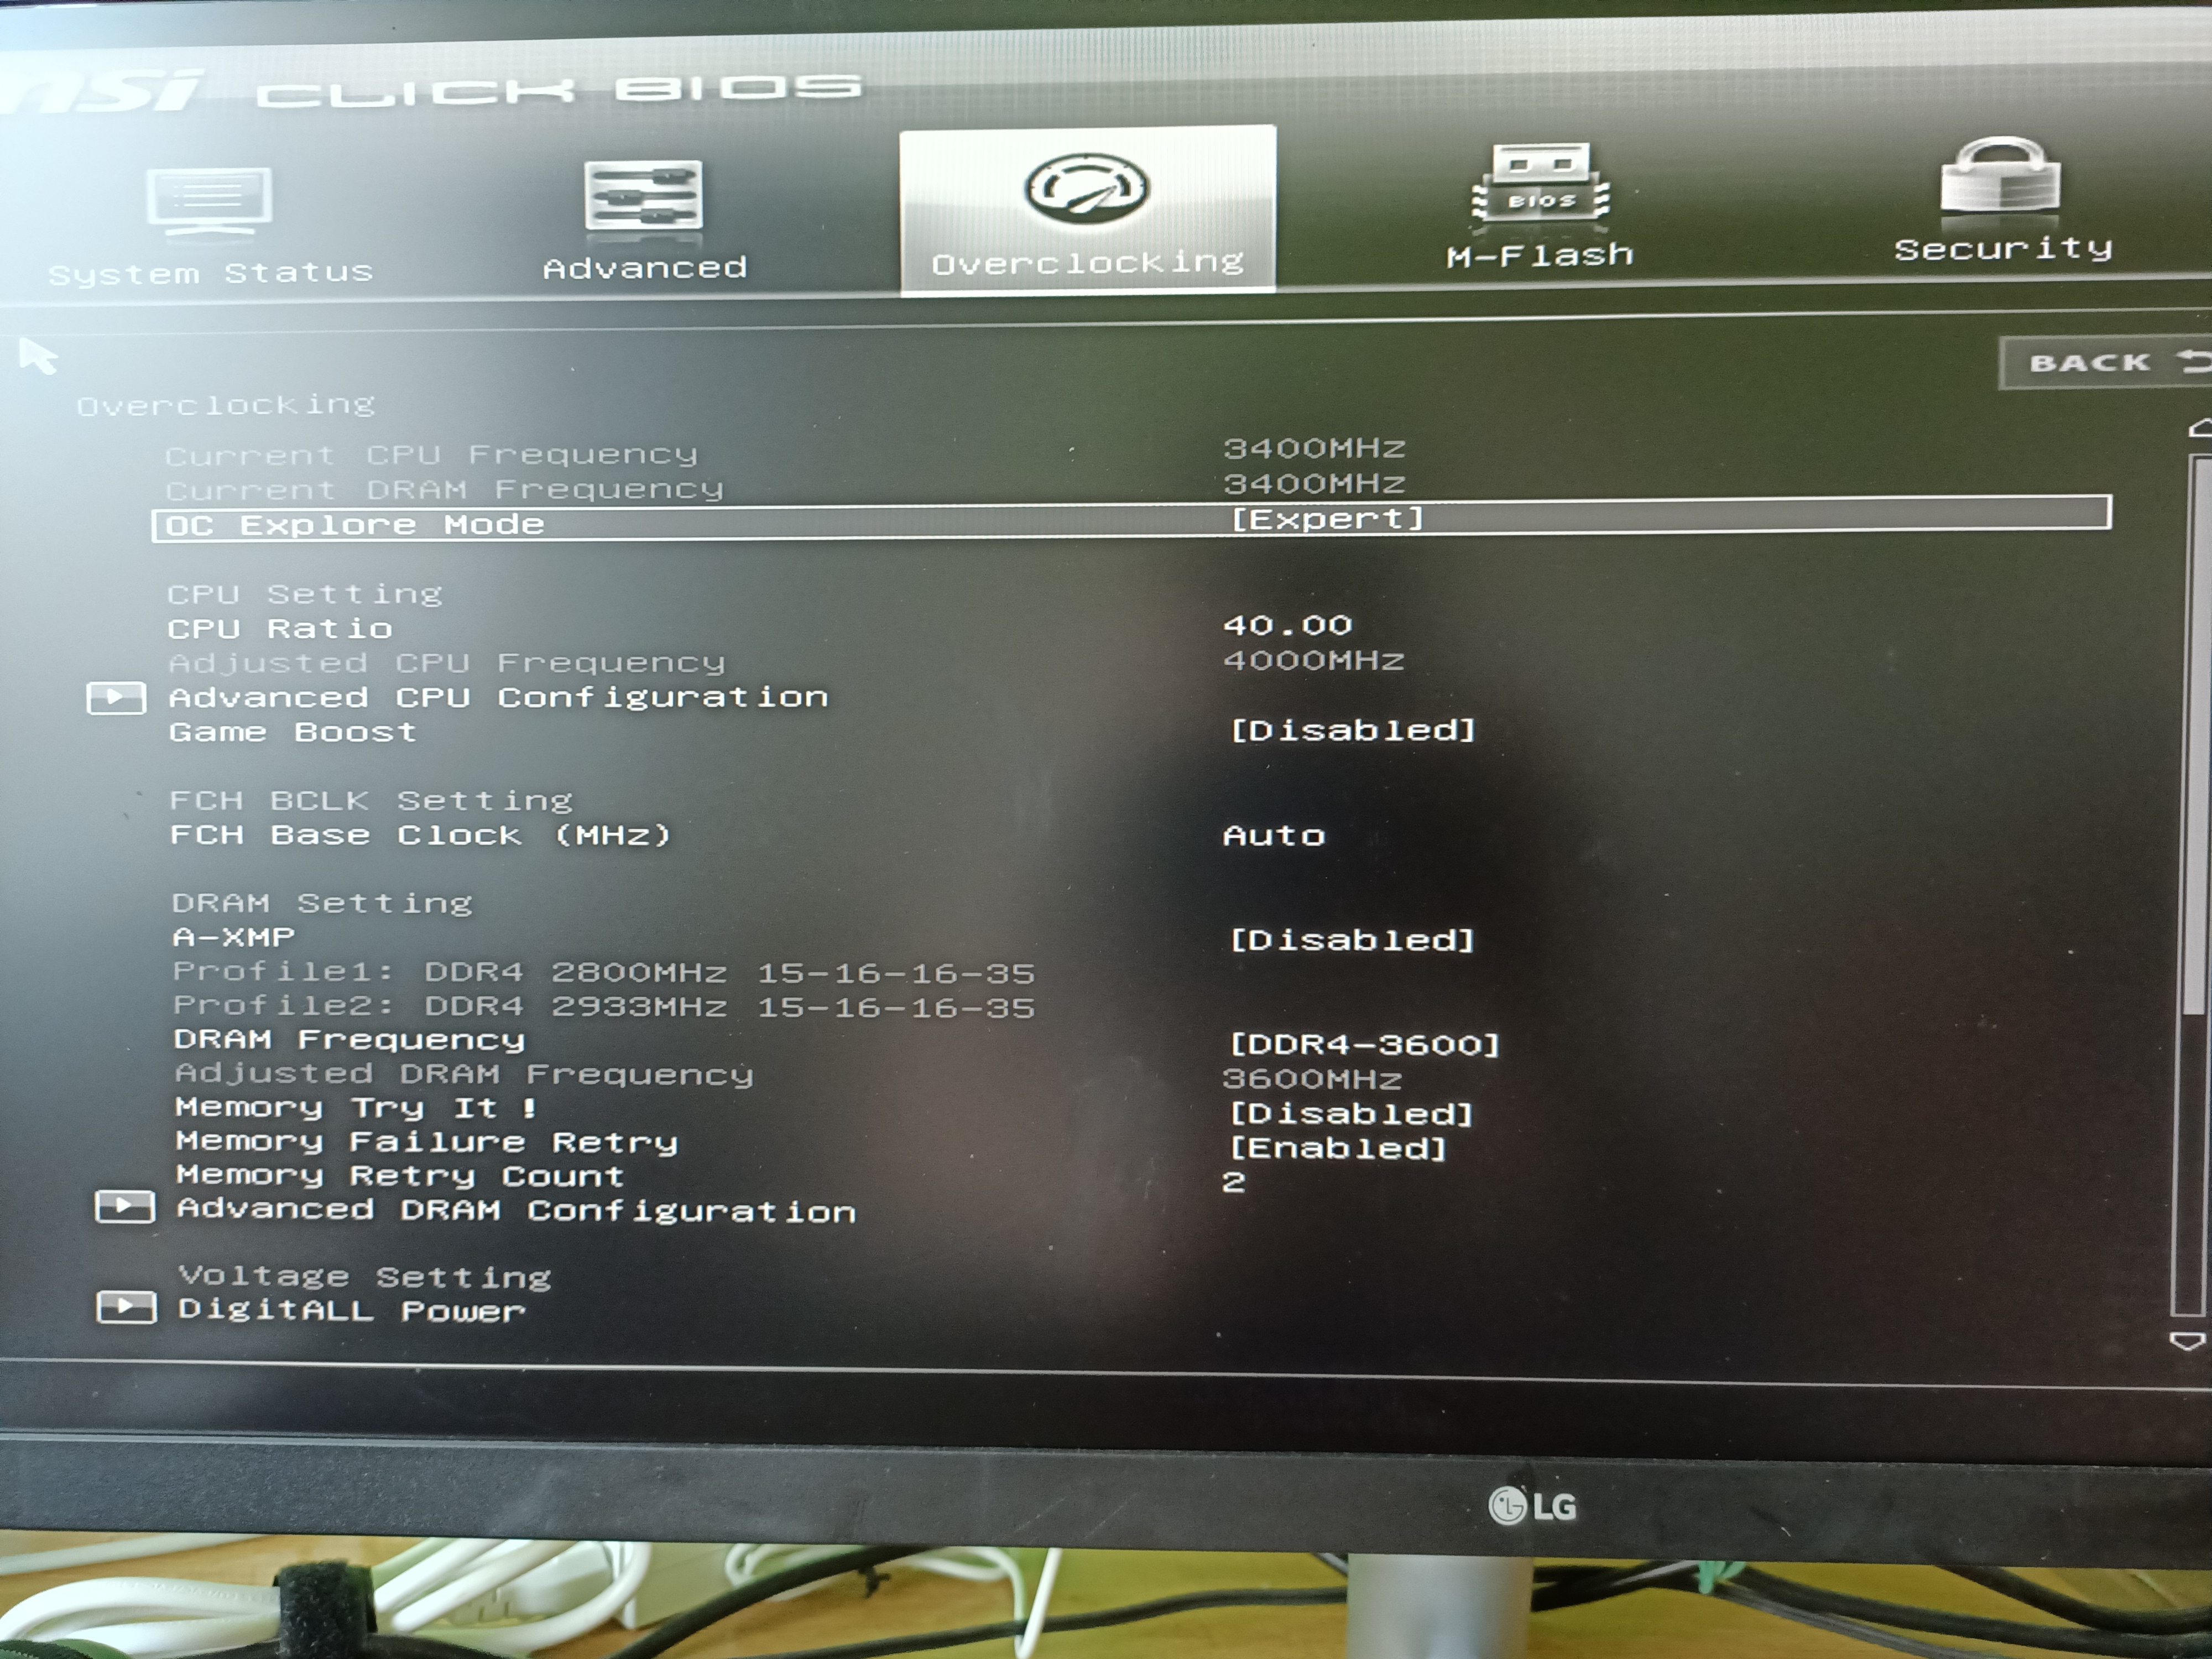This screenshot has width=2212, height=1659.
Task: Edit the CPU Ratio 40.00 value
Action: (x=1287, y=625)
